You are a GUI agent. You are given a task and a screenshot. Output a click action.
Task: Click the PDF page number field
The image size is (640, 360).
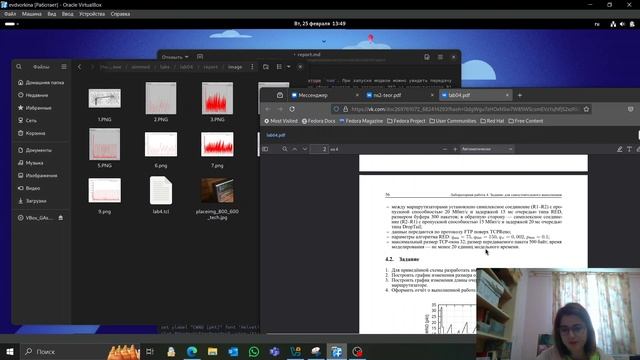coord(319,149)
